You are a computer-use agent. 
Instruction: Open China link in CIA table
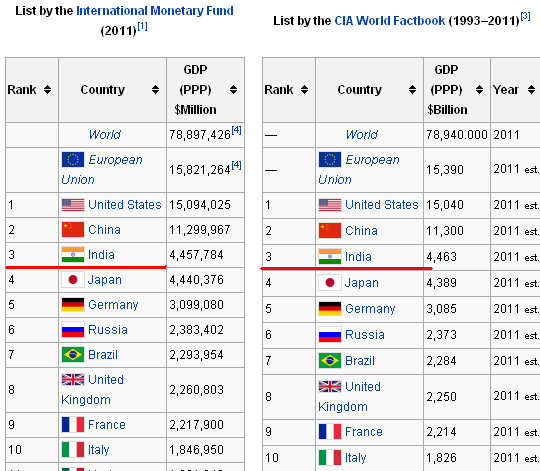point(361,231)
